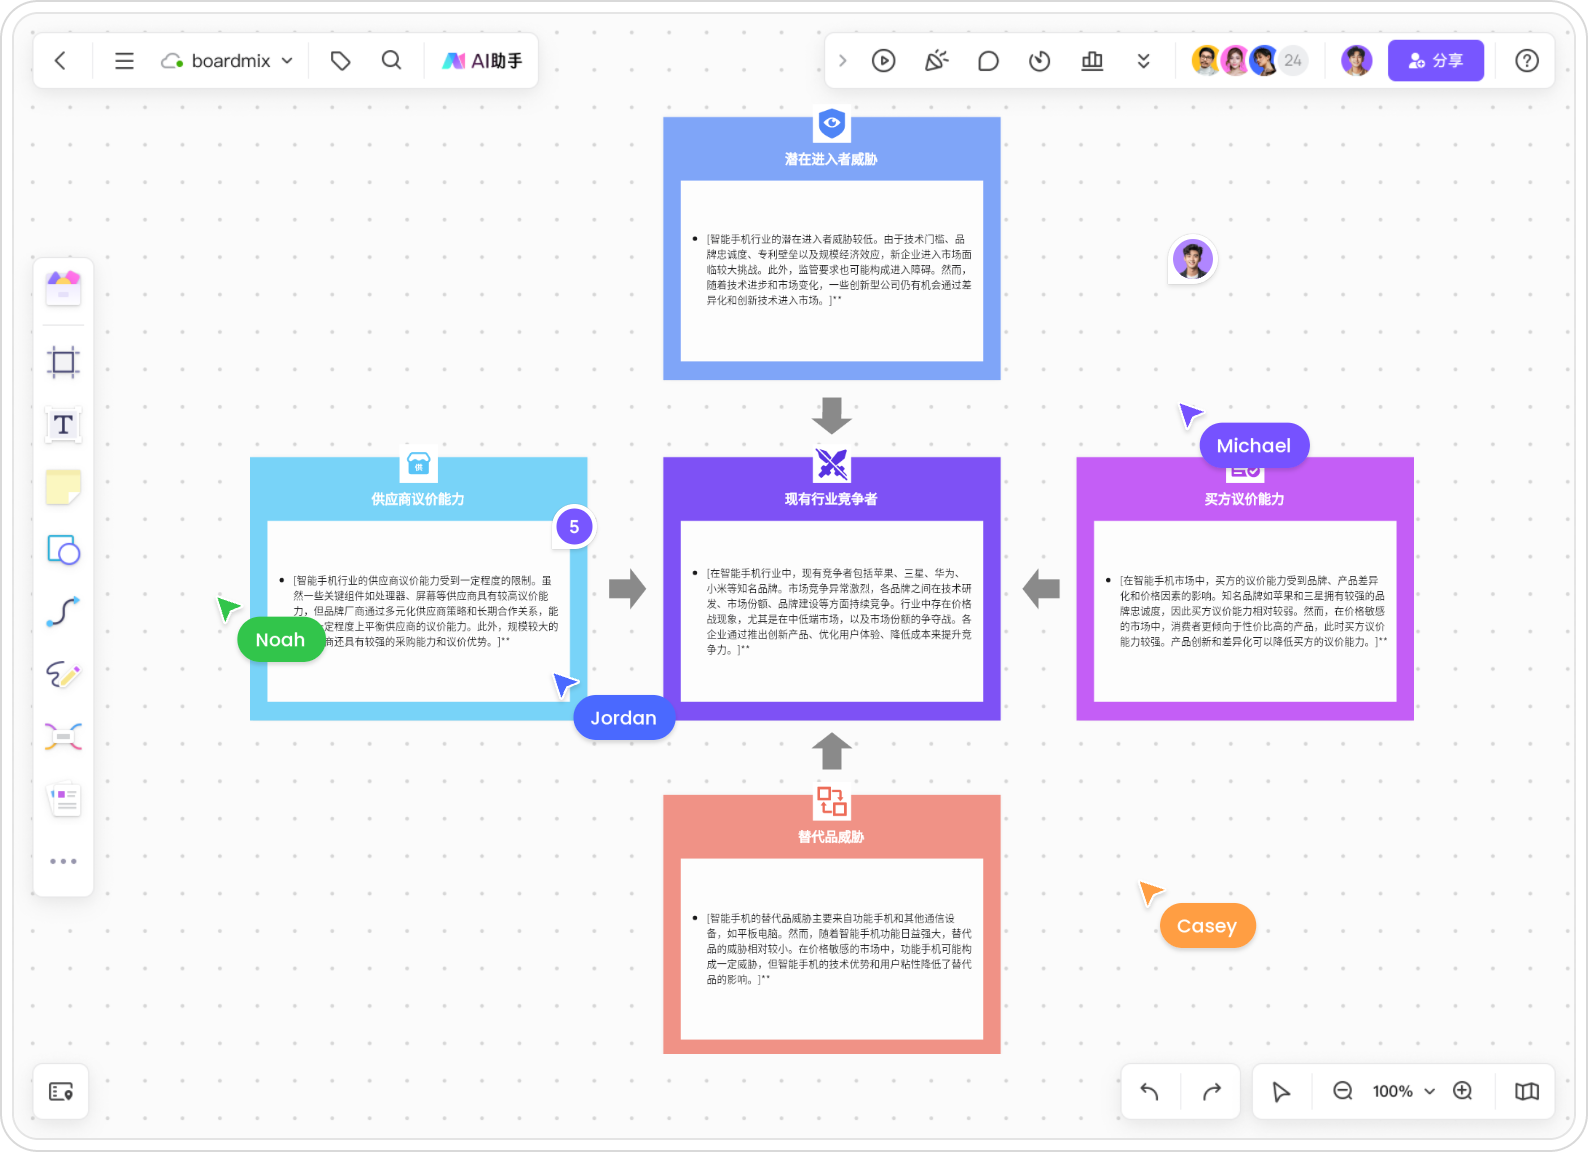Toggle the timer tool
Viewport: 1588px width, 1152px height.
[x=1040, y=61]
